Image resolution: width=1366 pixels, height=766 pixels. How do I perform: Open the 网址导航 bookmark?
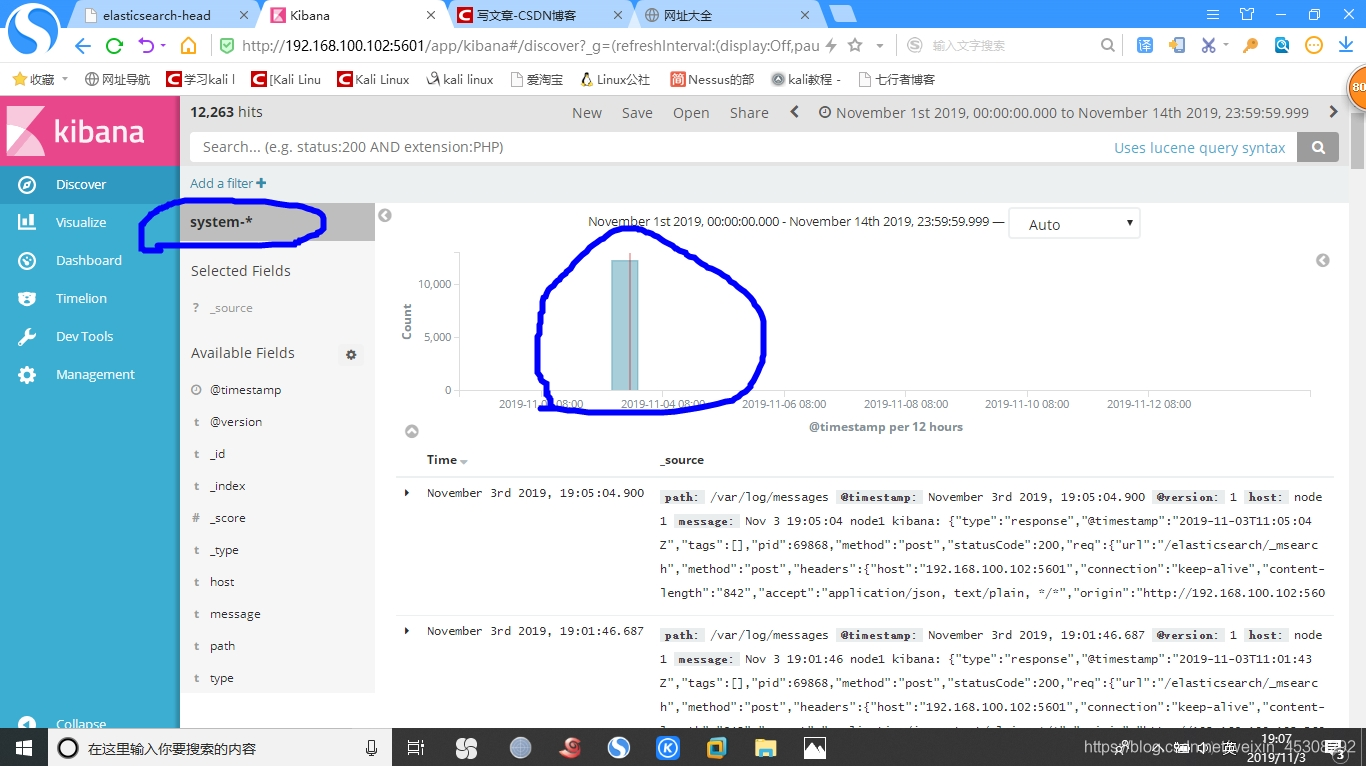pos(117,79)
